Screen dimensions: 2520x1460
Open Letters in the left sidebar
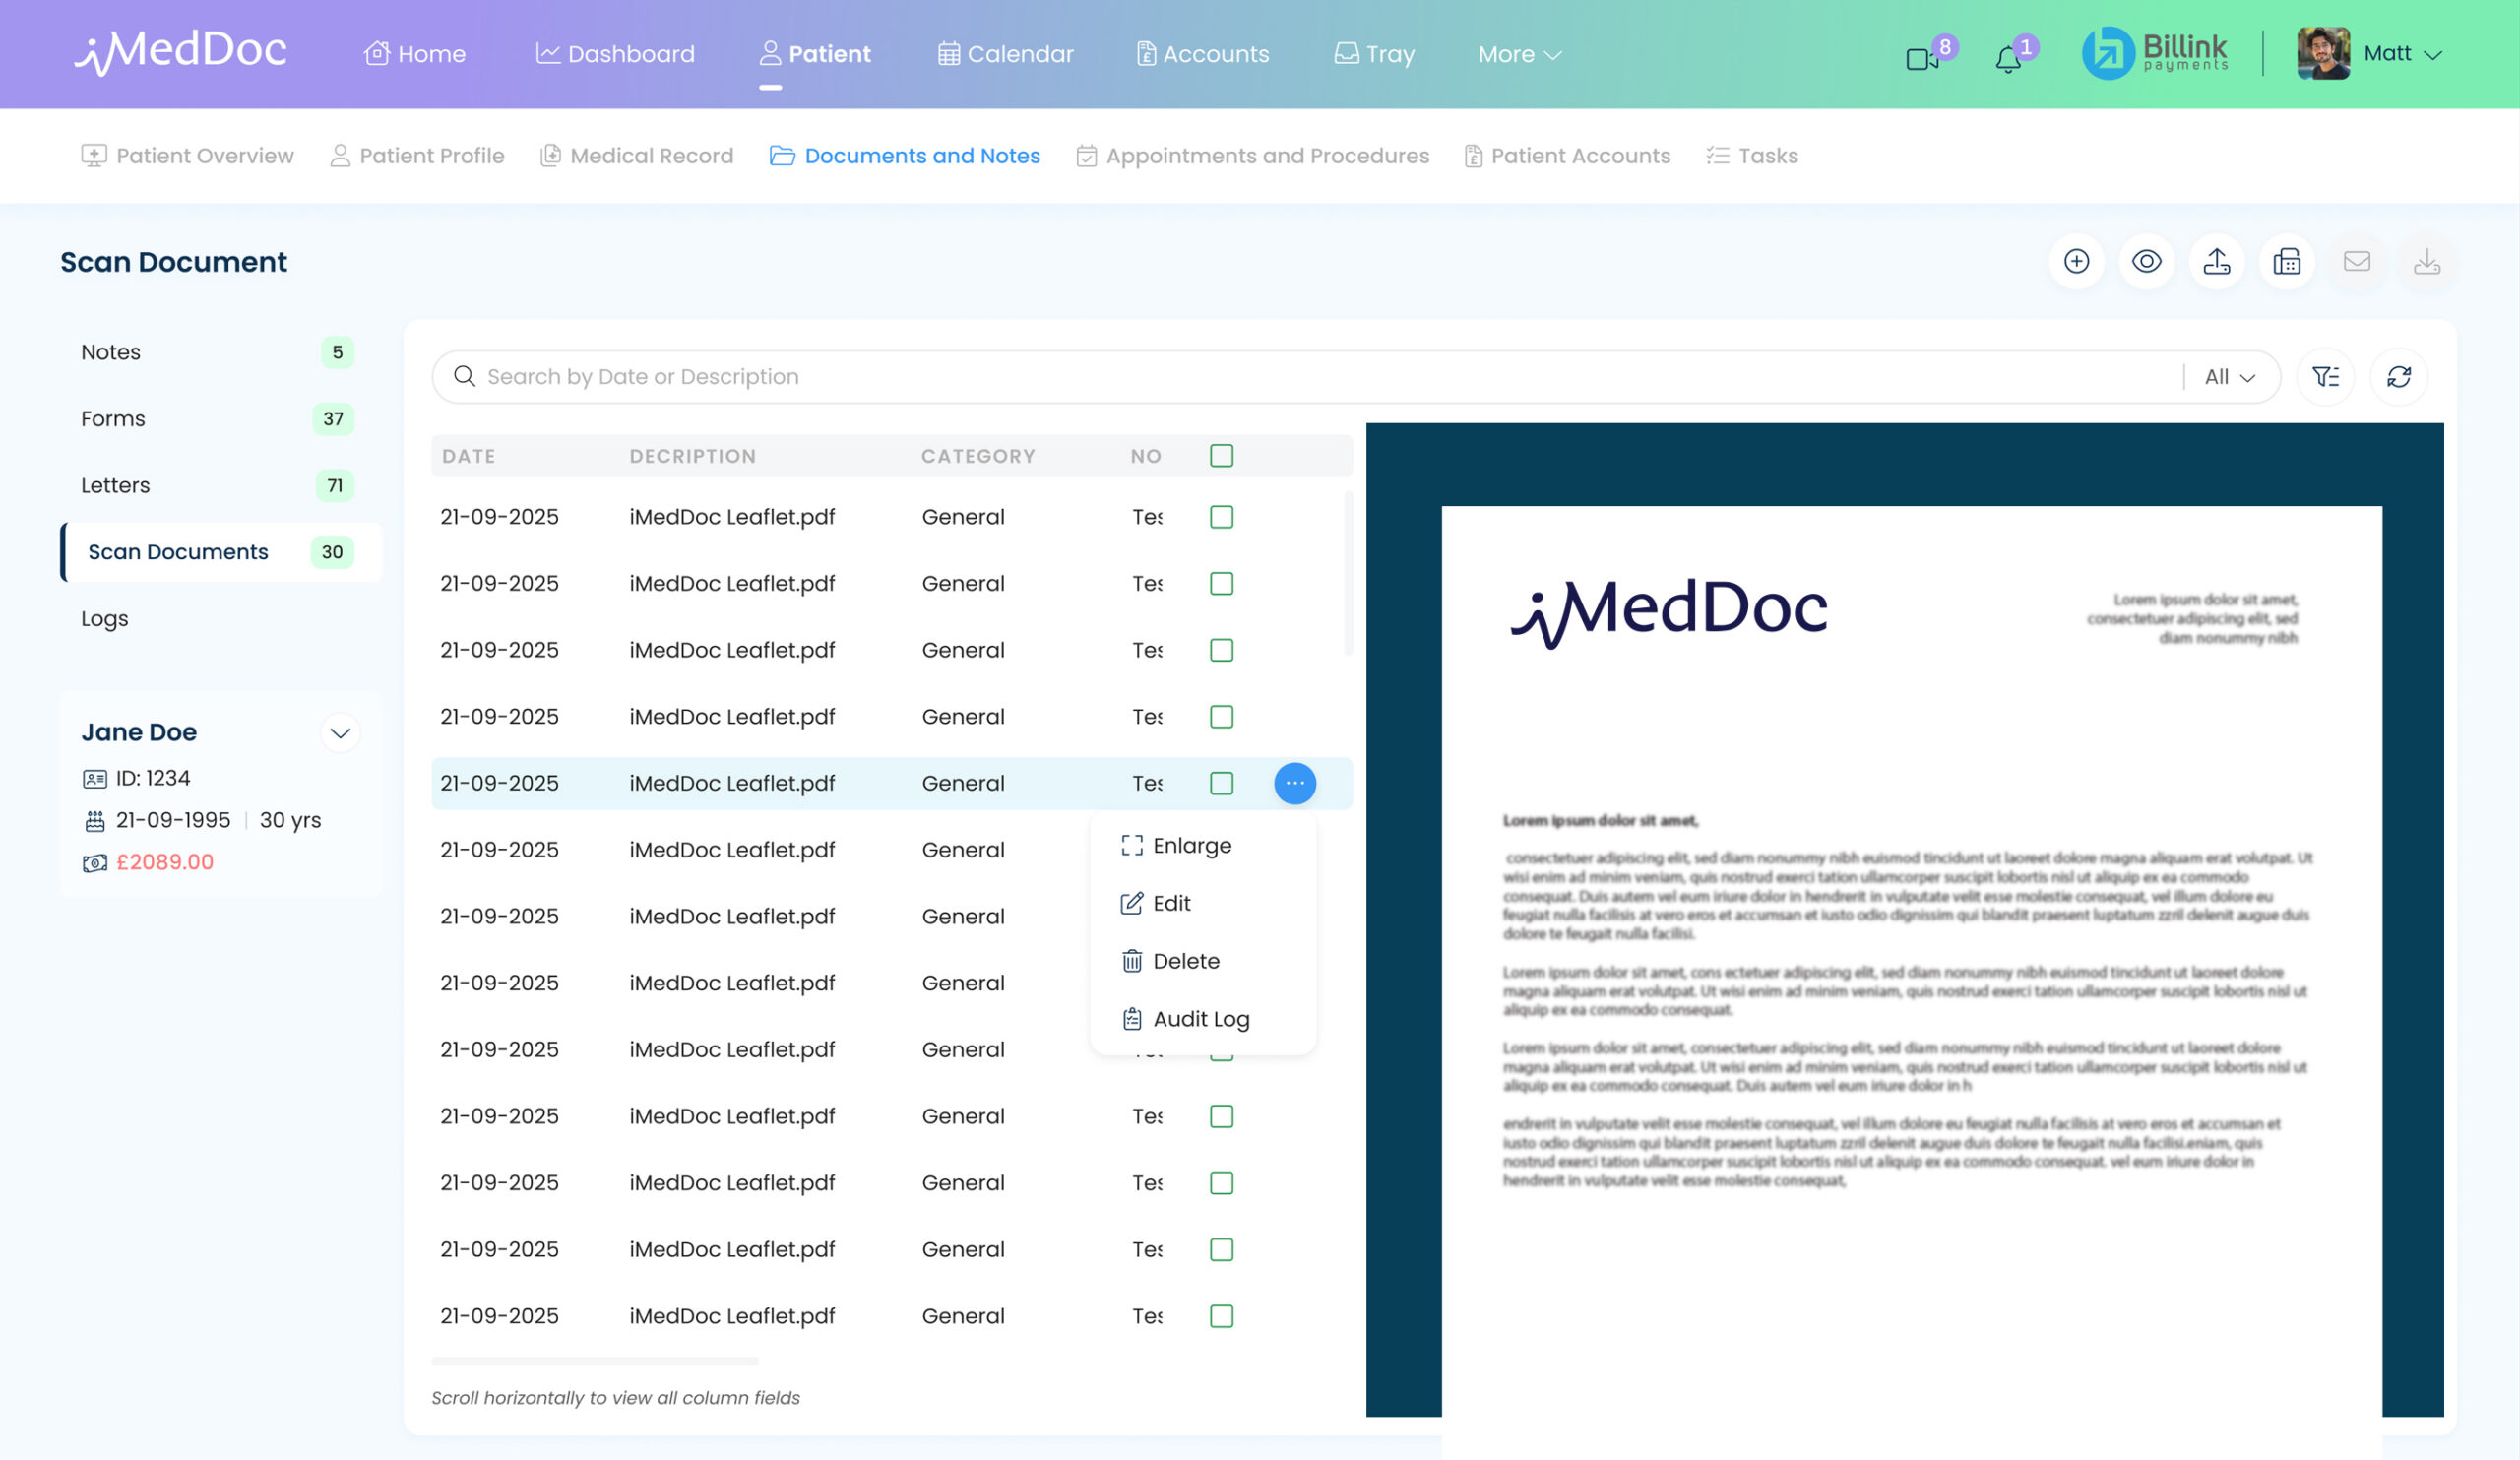115,485
